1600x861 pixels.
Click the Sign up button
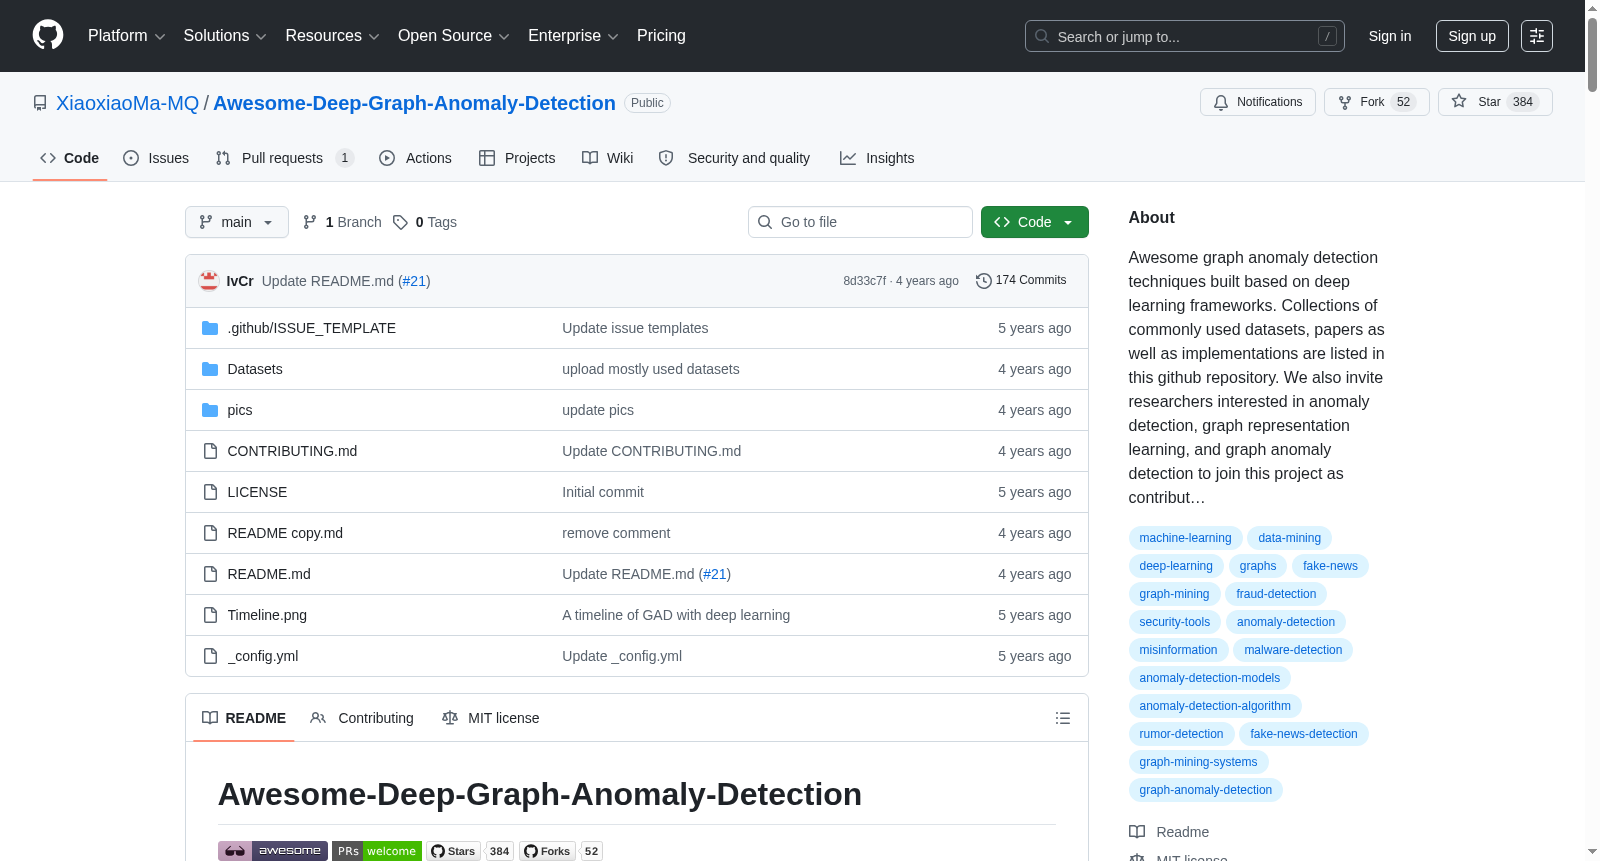coord(1472,36)
